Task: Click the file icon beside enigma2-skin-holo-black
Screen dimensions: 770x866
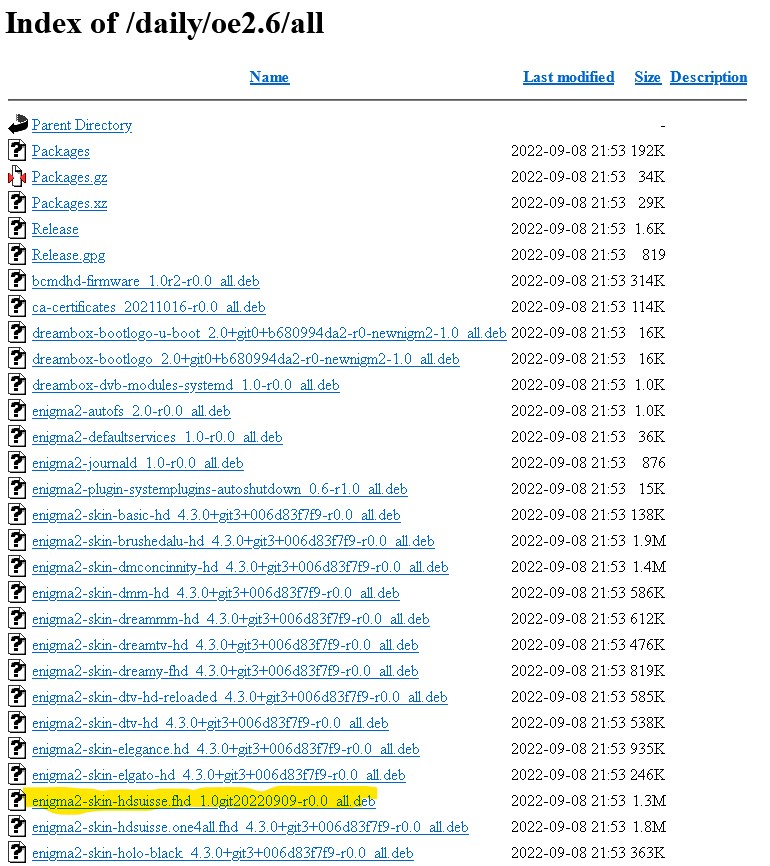Action: [x=17, y=853]
